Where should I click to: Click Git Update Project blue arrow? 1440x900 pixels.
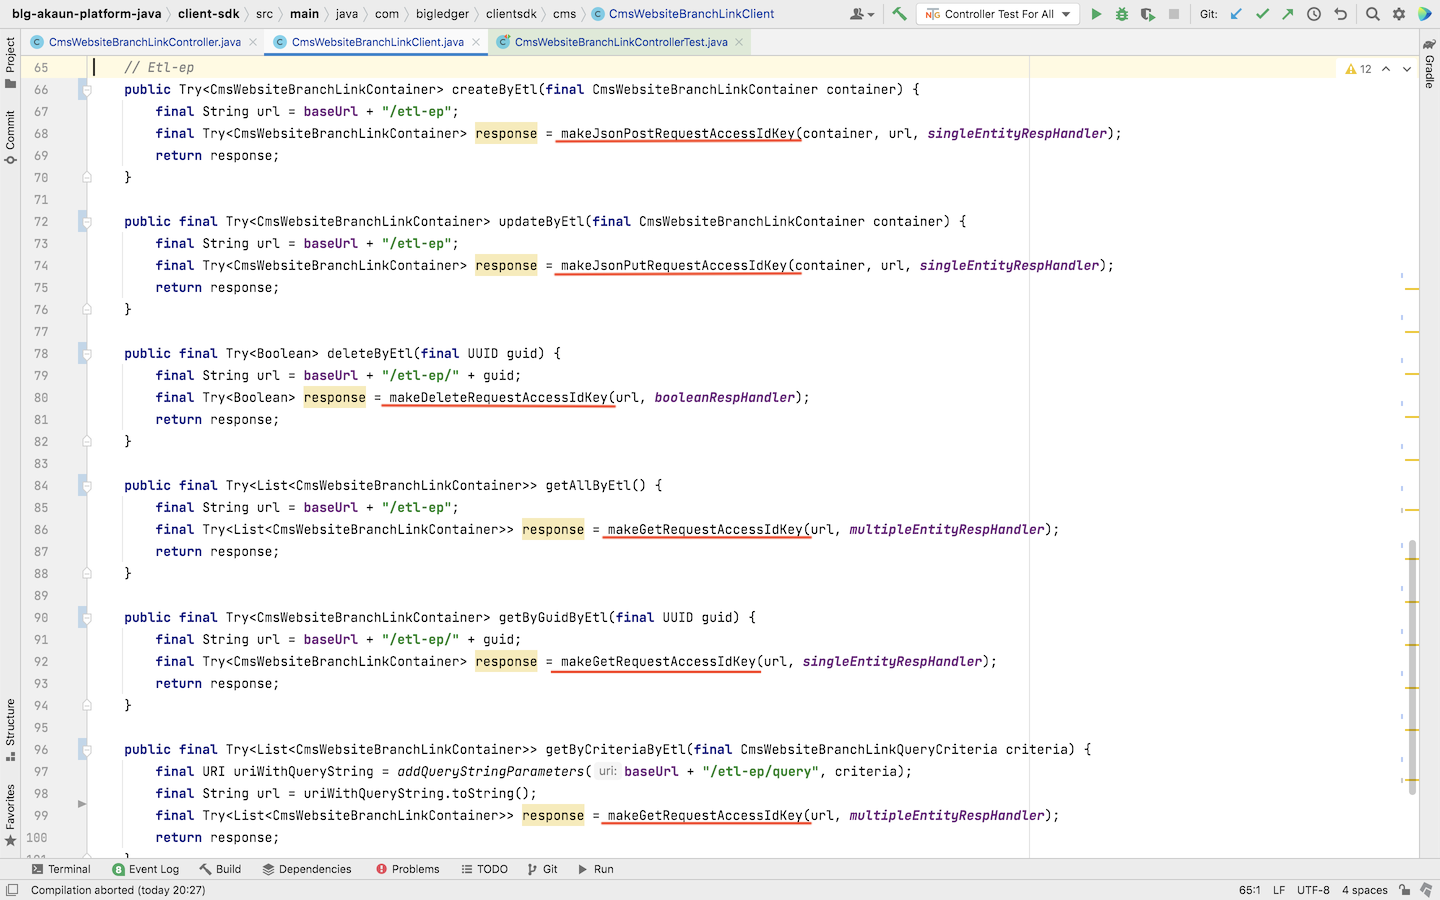tap(1237, 14)
